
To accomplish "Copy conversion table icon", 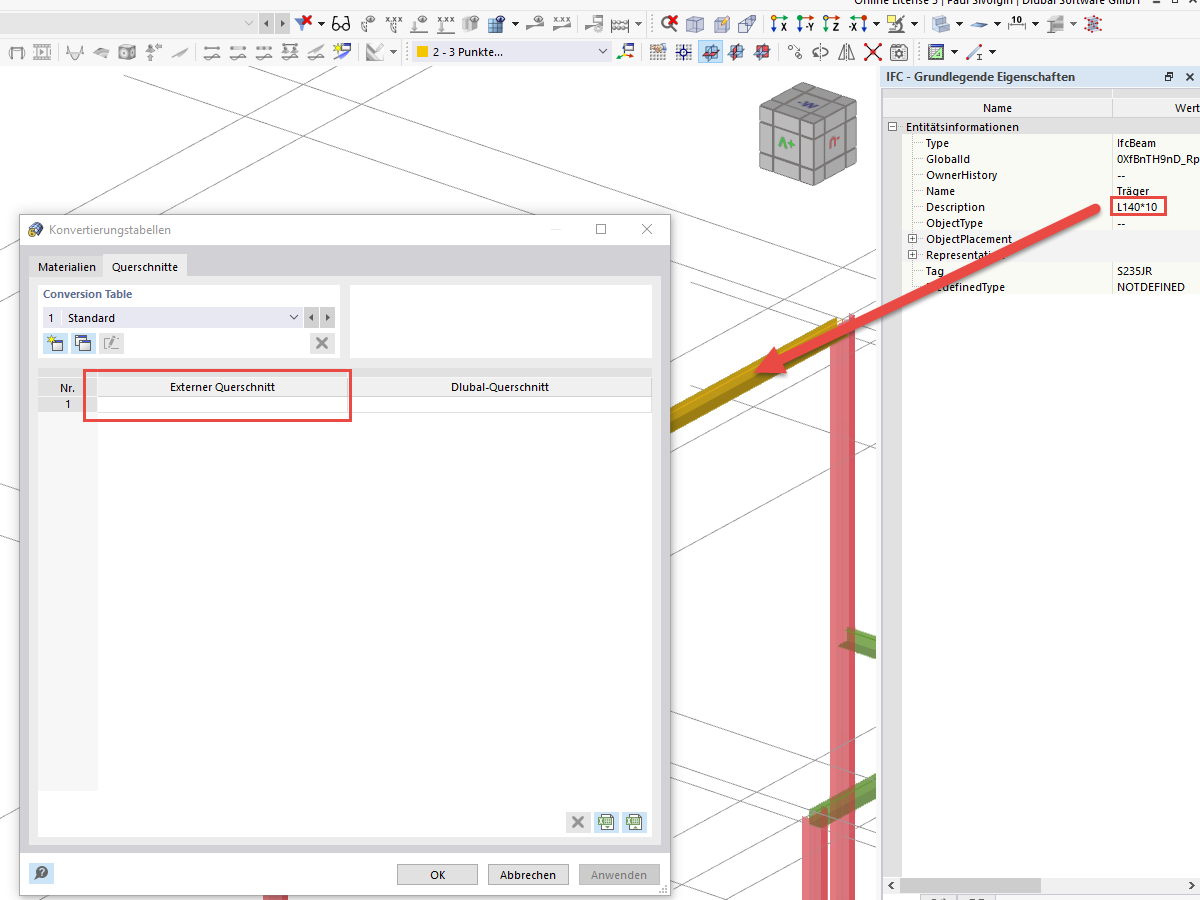I will tap(83, 343).
